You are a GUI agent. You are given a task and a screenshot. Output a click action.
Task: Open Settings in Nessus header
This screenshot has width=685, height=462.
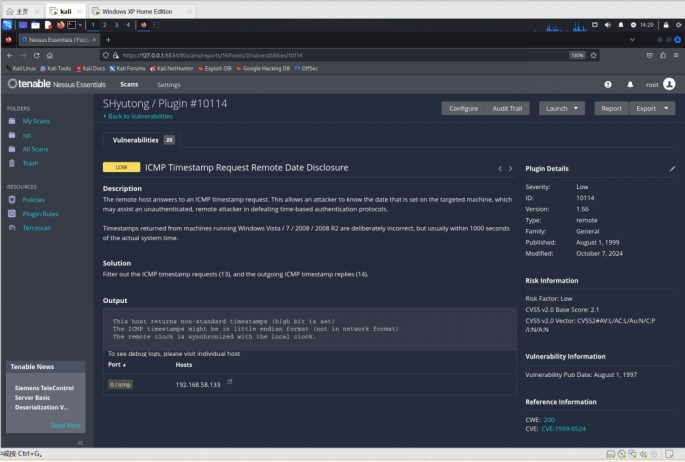[169, 85]
